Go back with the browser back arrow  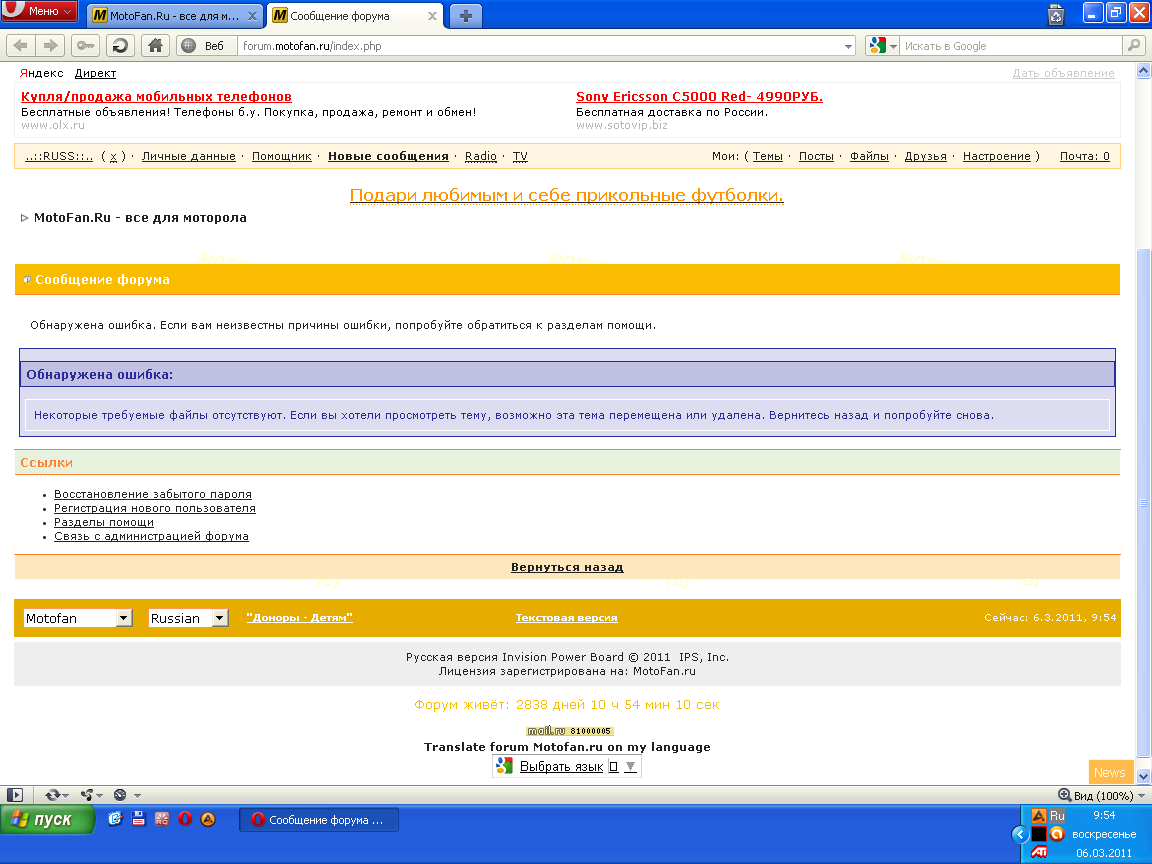(21, 46)
